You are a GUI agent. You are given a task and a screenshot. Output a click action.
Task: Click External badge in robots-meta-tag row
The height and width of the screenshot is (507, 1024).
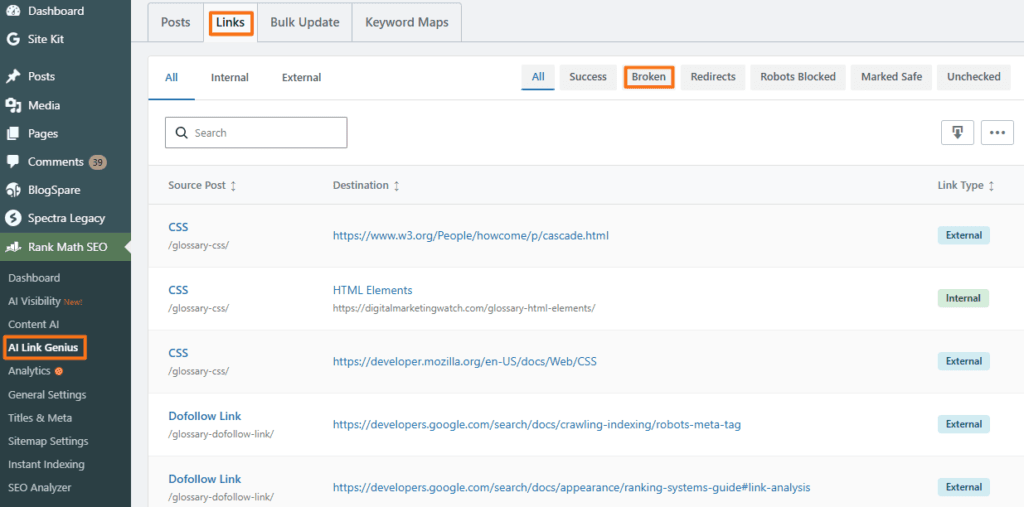tap(963, 424)
